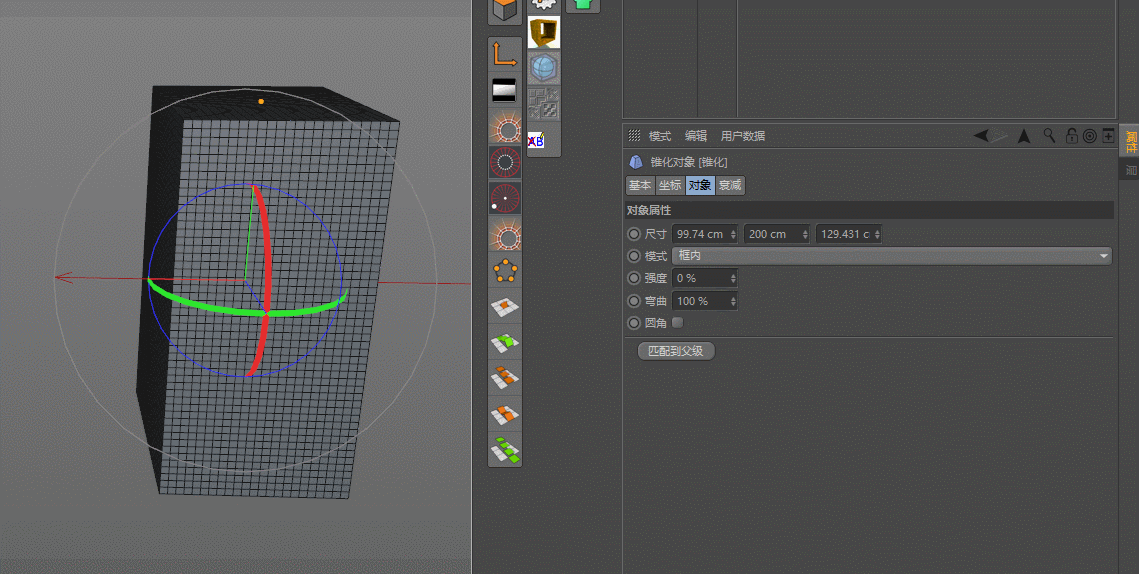Toggle animation dot beside 圆角
This screenshot has height=574, width=1139.
coord(634,323)
